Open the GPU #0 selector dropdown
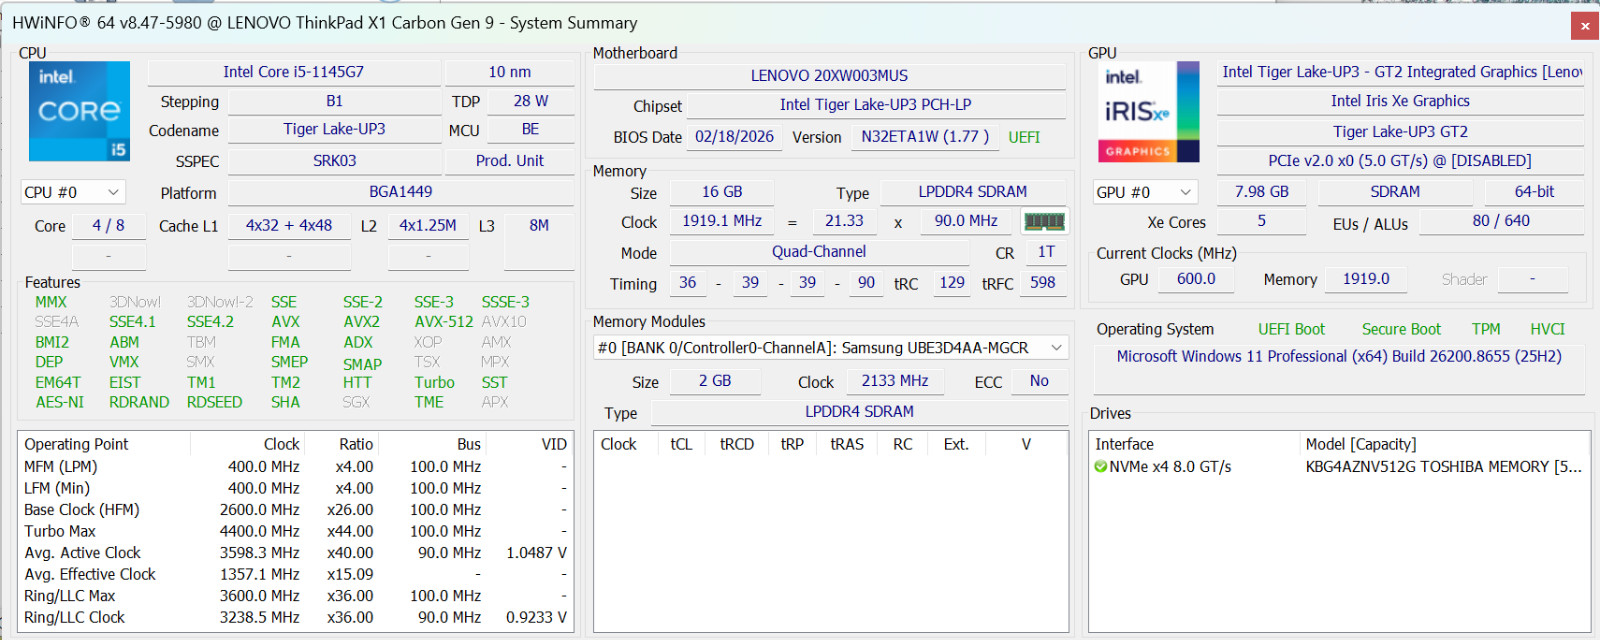Screen dimensions: 1600x640 [x=1145, y=192]
